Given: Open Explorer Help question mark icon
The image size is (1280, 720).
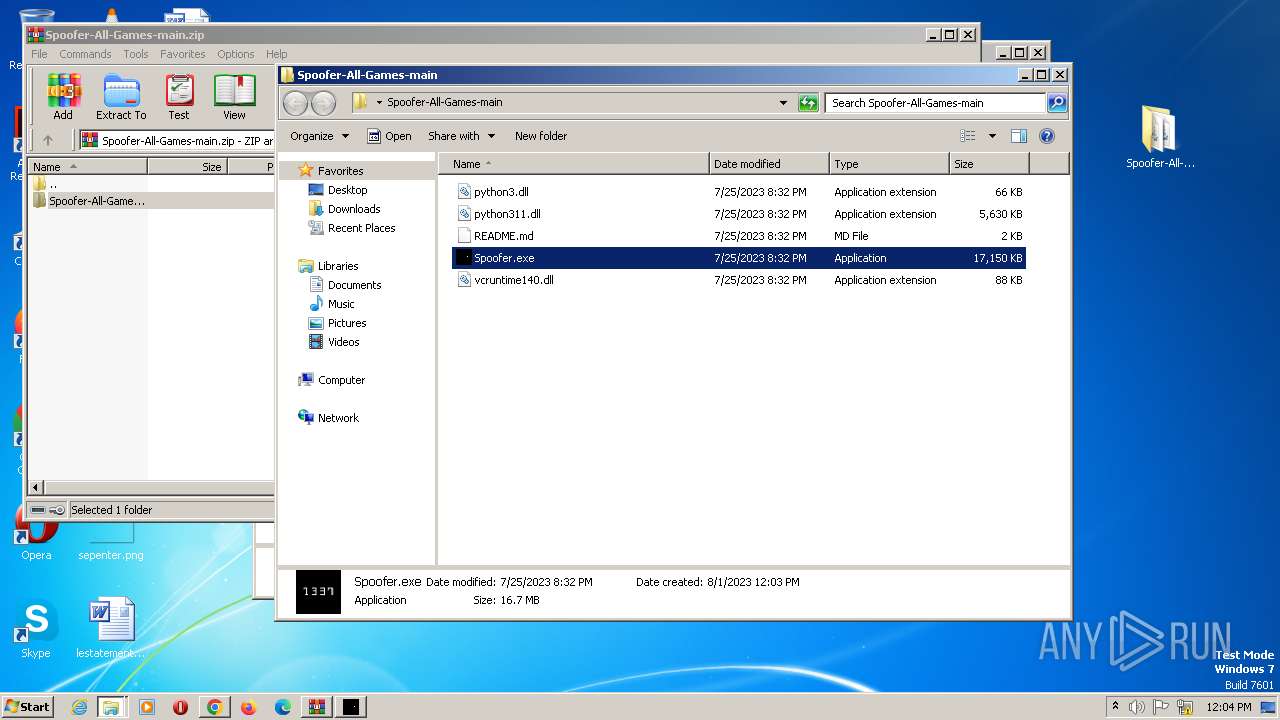Looking at the screenshot, I should coord(1047,136).
